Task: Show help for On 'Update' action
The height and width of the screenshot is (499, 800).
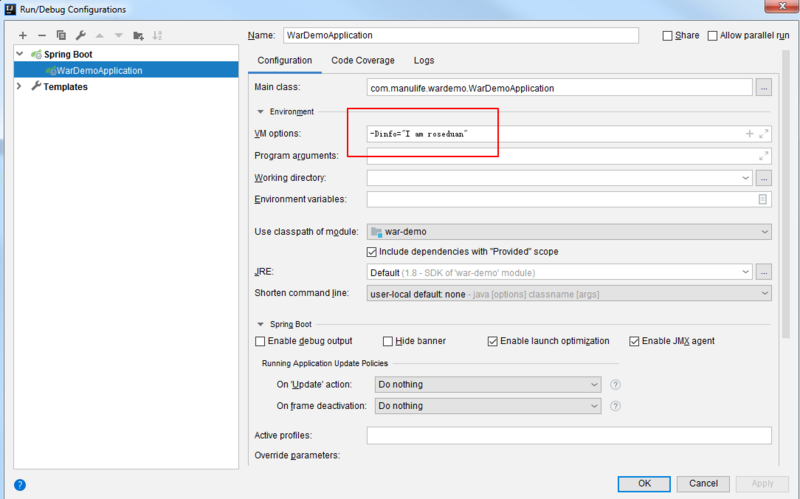Action: pyautogui.click(x=615, y=385)
